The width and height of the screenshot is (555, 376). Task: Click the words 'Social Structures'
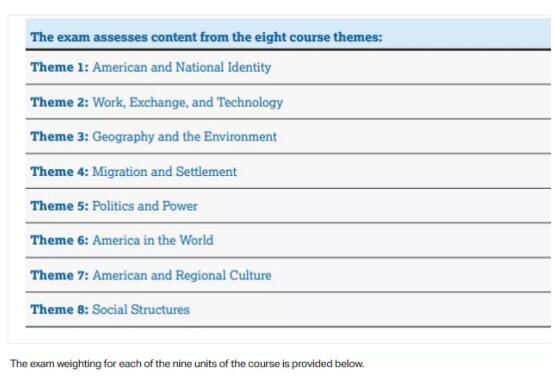point(141,309)
